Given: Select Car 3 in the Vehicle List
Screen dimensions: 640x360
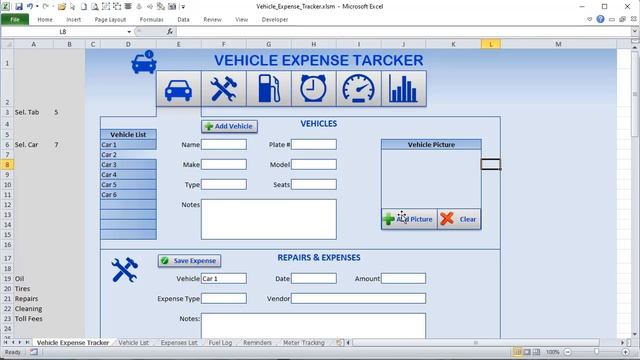Looking at the screenshot, I should (x=128, y=164).
